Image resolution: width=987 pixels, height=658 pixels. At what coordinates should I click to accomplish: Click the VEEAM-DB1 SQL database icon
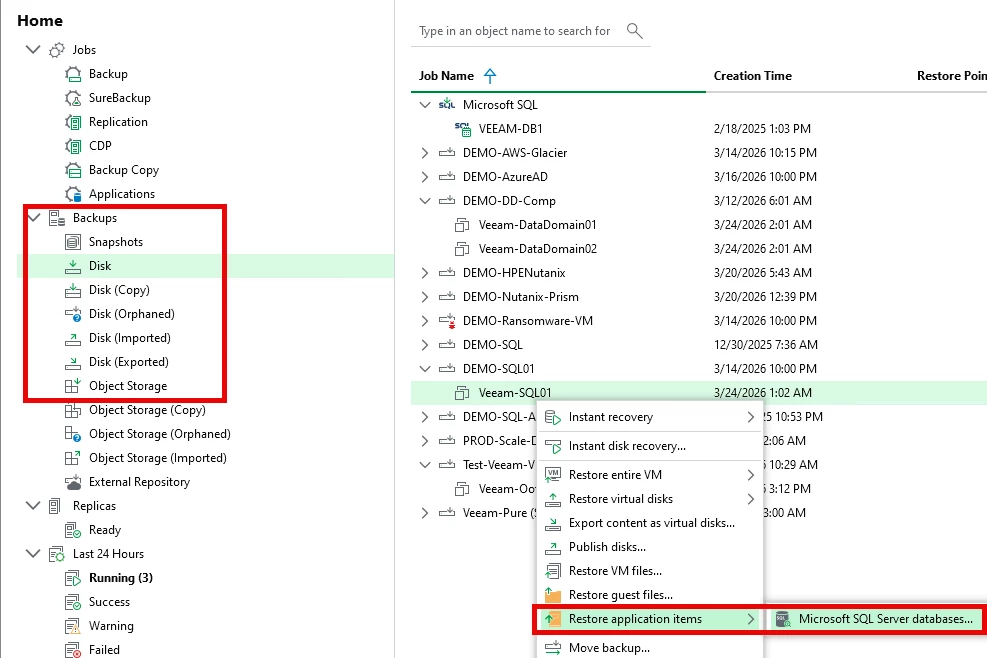[463, 129]
